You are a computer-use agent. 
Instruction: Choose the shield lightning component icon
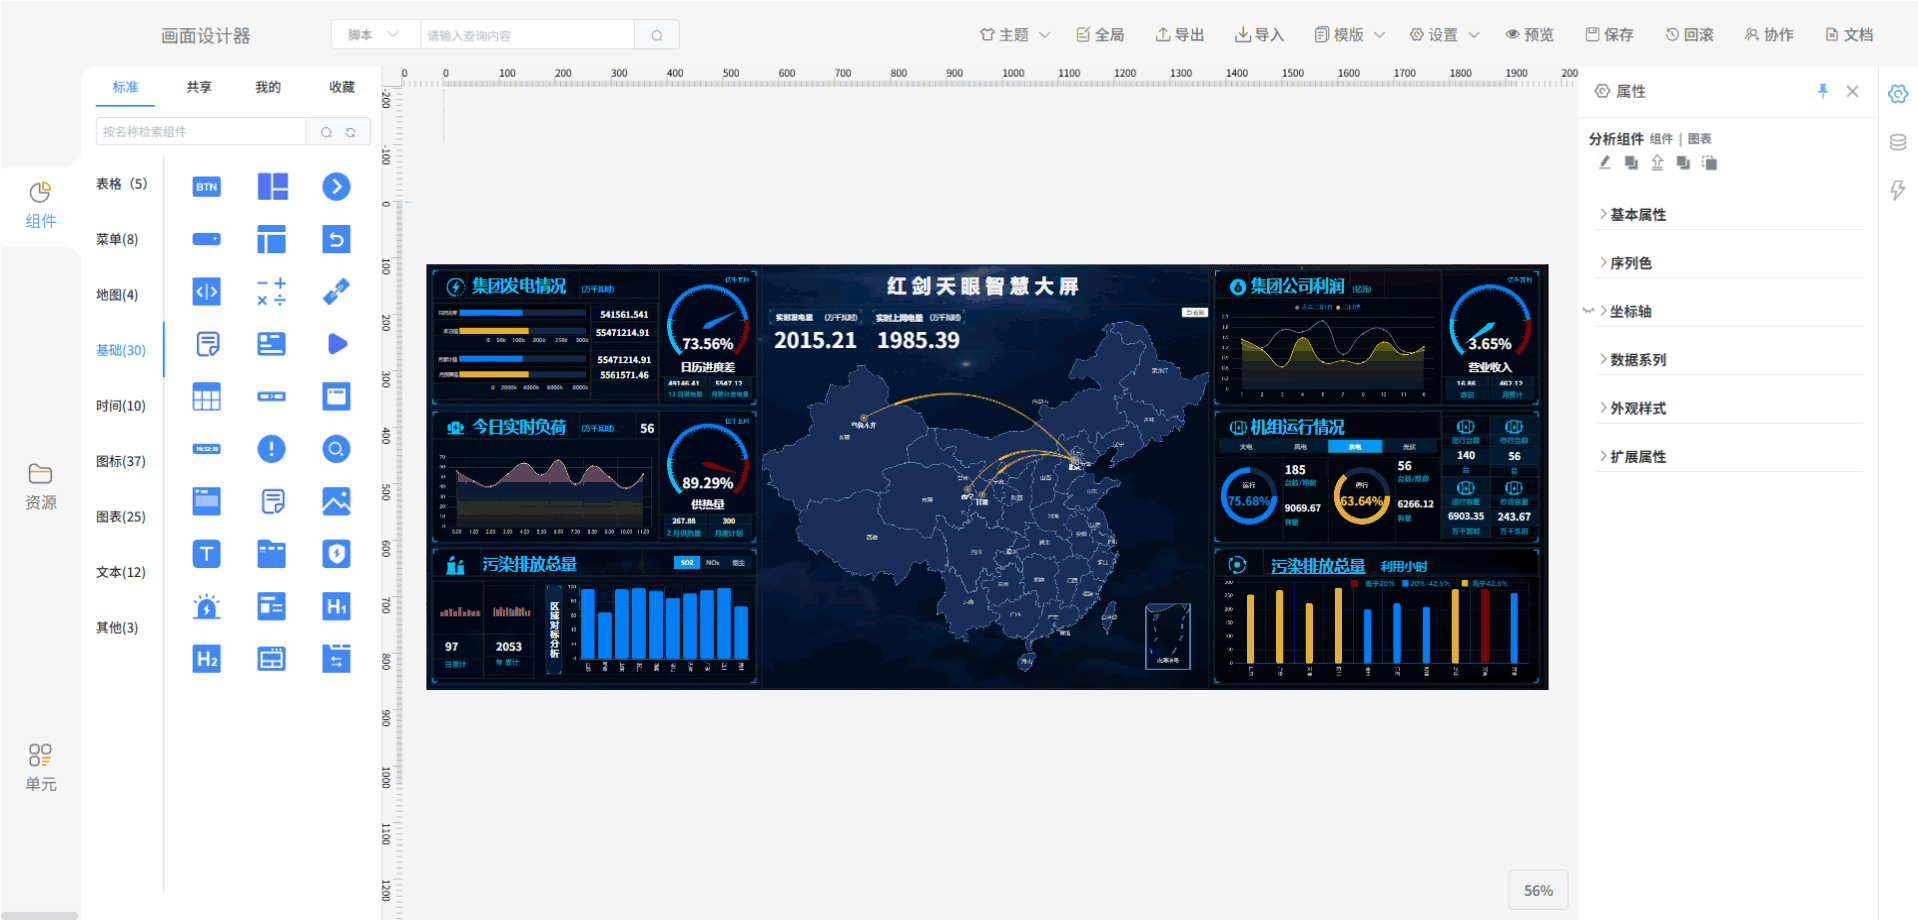pos(336,554)
